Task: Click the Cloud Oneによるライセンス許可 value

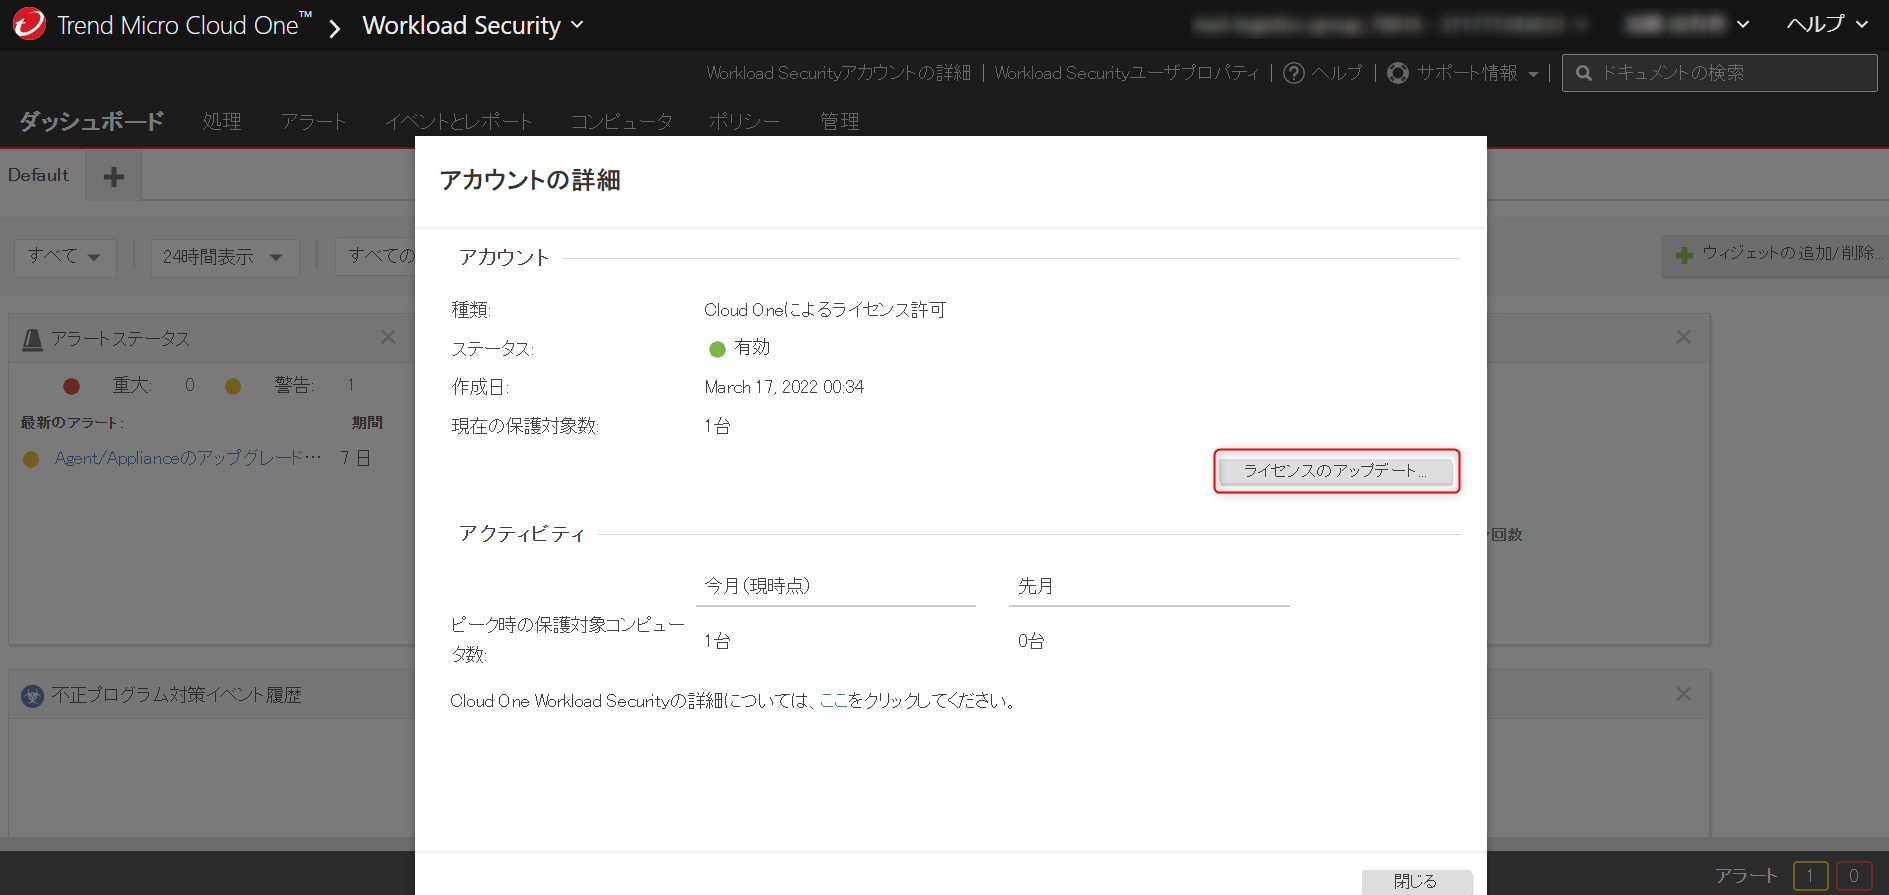Action: point(825,310)
